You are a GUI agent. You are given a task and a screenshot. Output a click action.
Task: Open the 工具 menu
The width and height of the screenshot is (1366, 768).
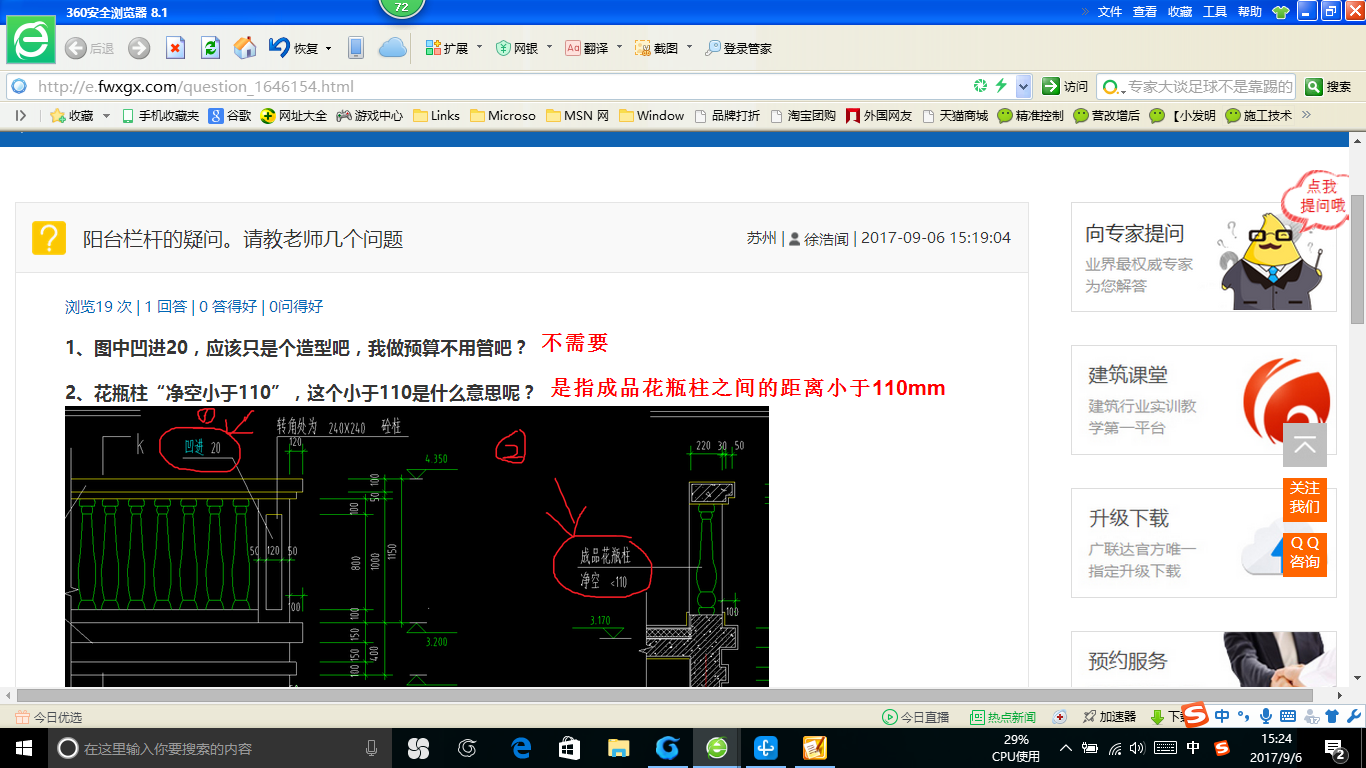click(1215, 12)
